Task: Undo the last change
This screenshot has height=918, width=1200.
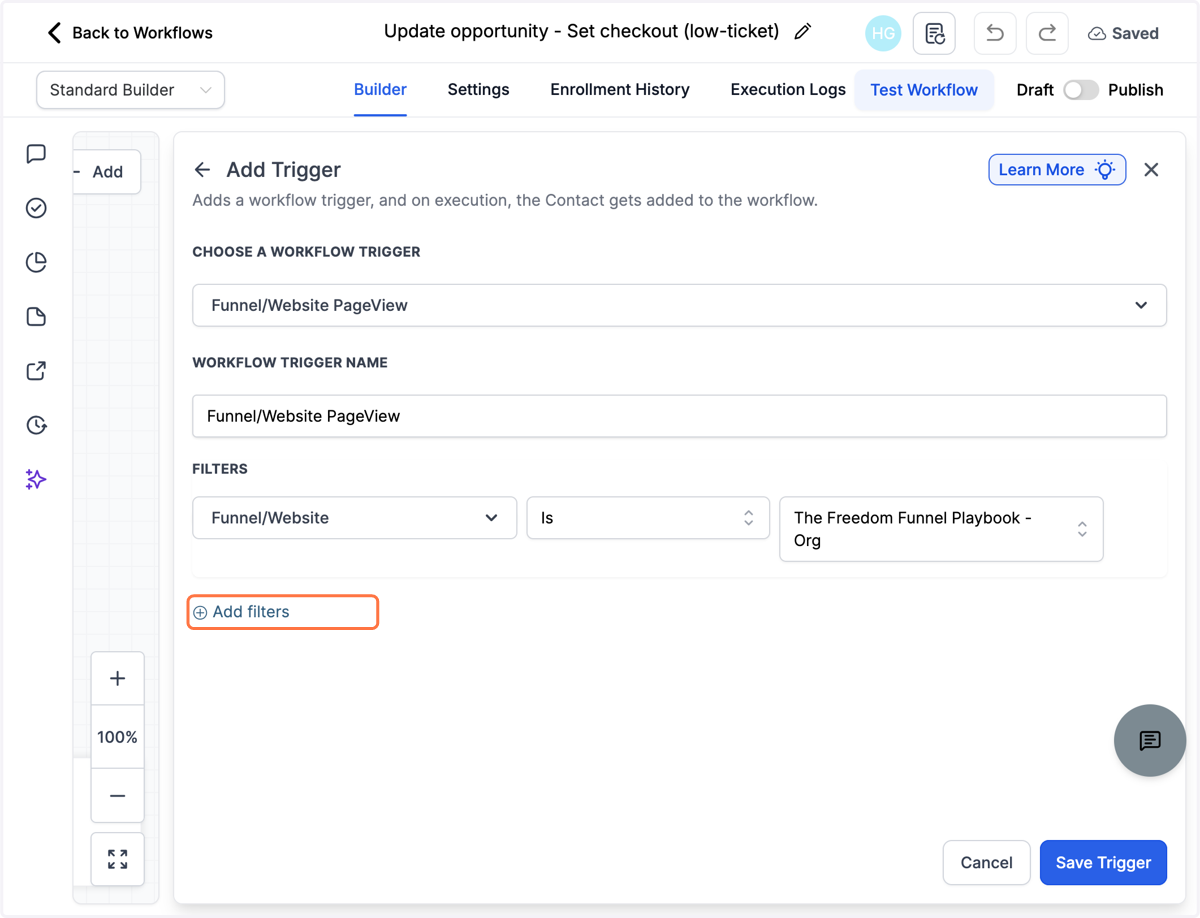Action: [x=995, y=33]
